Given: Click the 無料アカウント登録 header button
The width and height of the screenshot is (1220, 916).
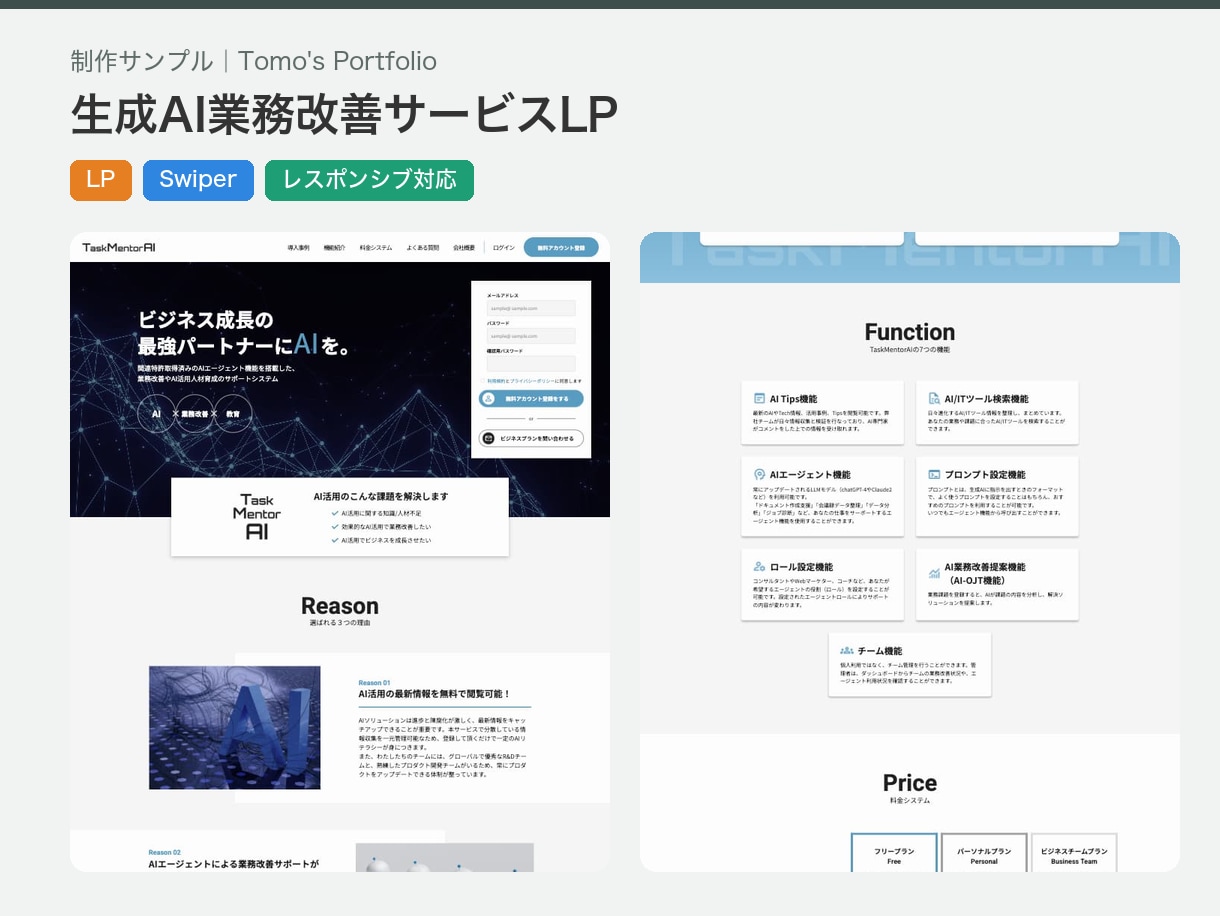Looking at the screenshot, I should [x=561, y=247].
